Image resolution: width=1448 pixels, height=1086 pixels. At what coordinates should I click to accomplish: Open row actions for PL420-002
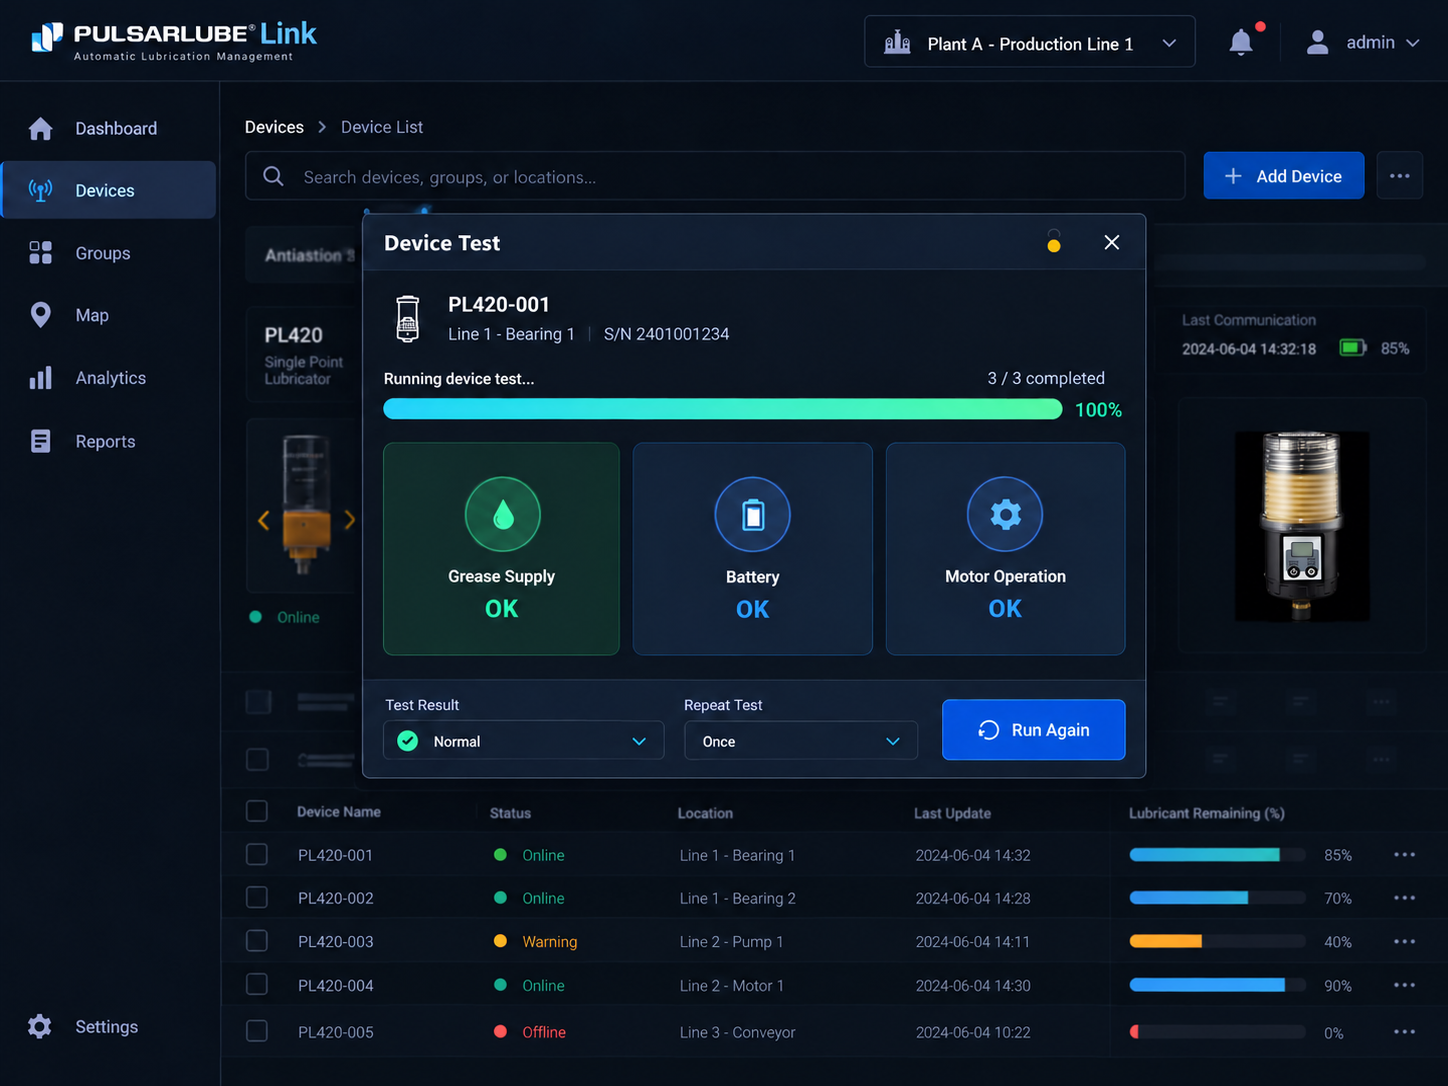1404,898
